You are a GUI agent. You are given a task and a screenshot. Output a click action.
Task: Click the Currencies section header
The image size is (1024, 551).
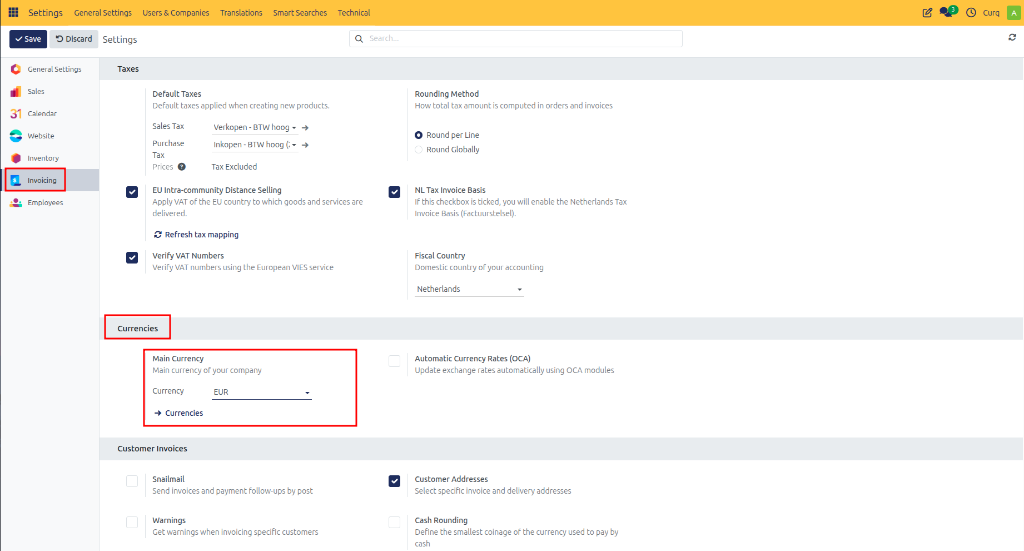(138, 328)
